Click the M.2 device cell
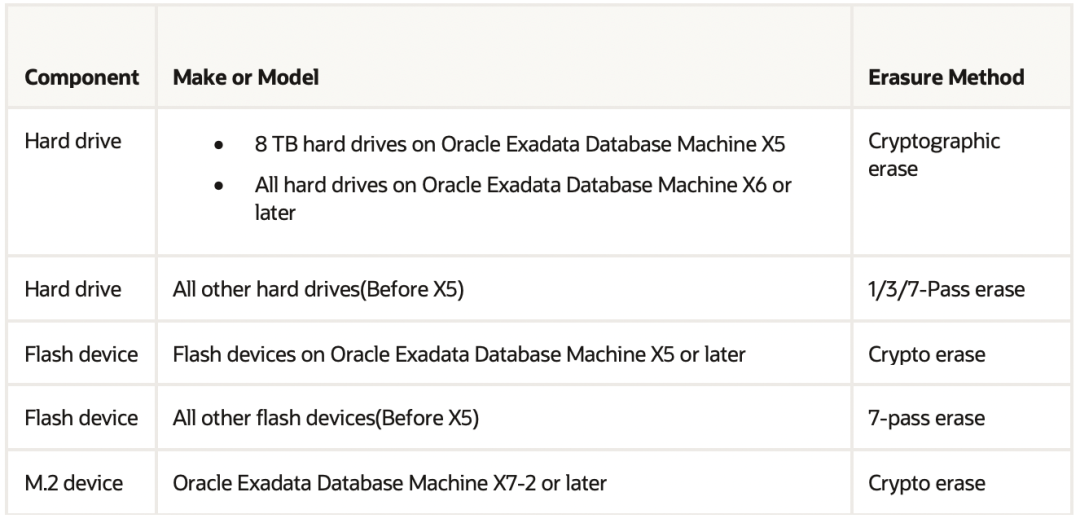 (x=73, y=483)
